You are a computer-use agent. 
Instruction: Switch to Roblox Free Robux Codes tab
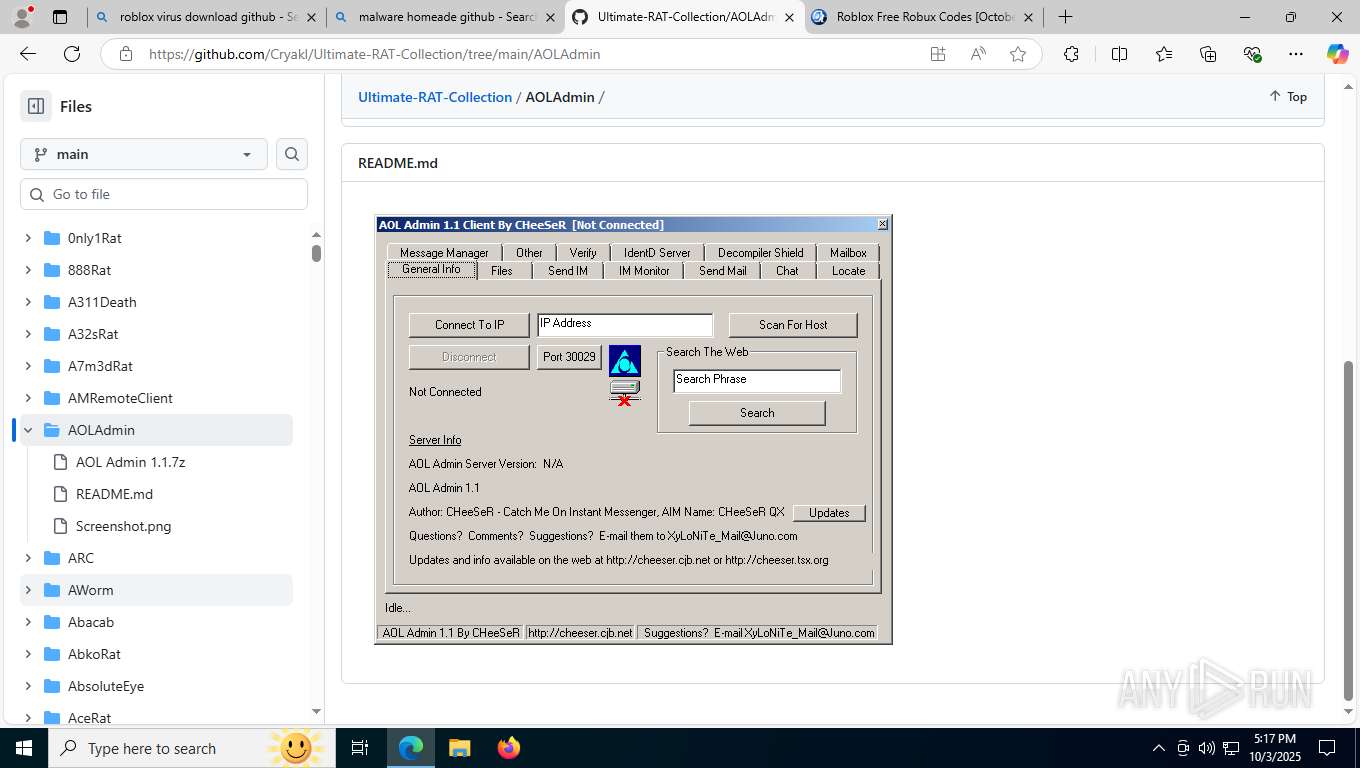click(925, 17)
